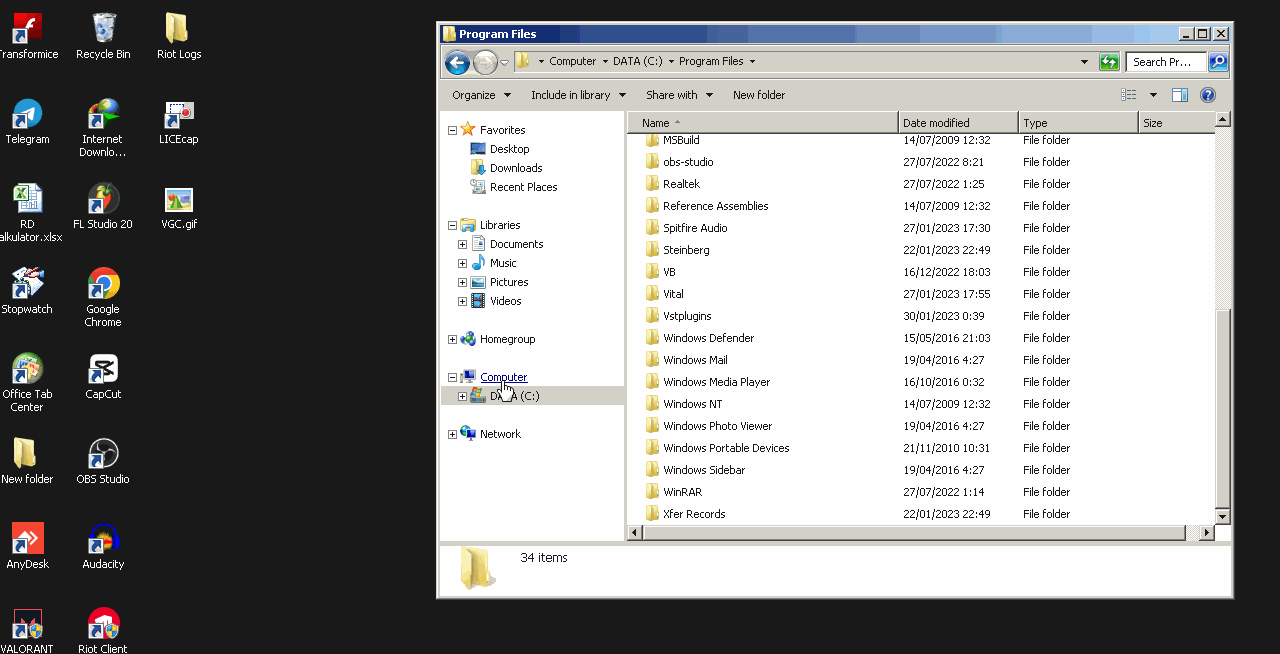Expand the Documents library tree node

tap(462, 244)
